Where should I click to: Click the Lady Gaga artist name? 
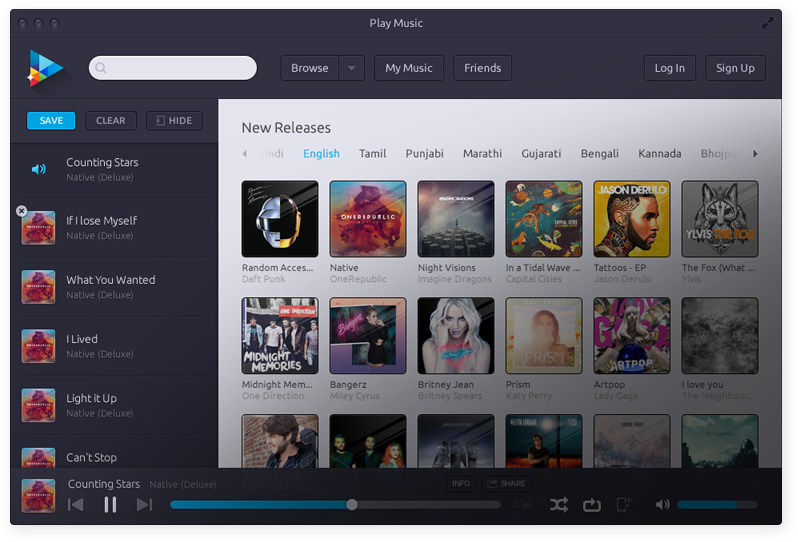616,396
